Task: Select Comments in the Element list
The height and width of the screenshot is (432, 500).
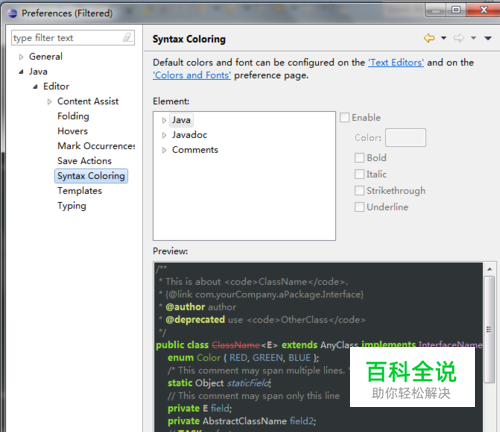Action: pos(195,150)
